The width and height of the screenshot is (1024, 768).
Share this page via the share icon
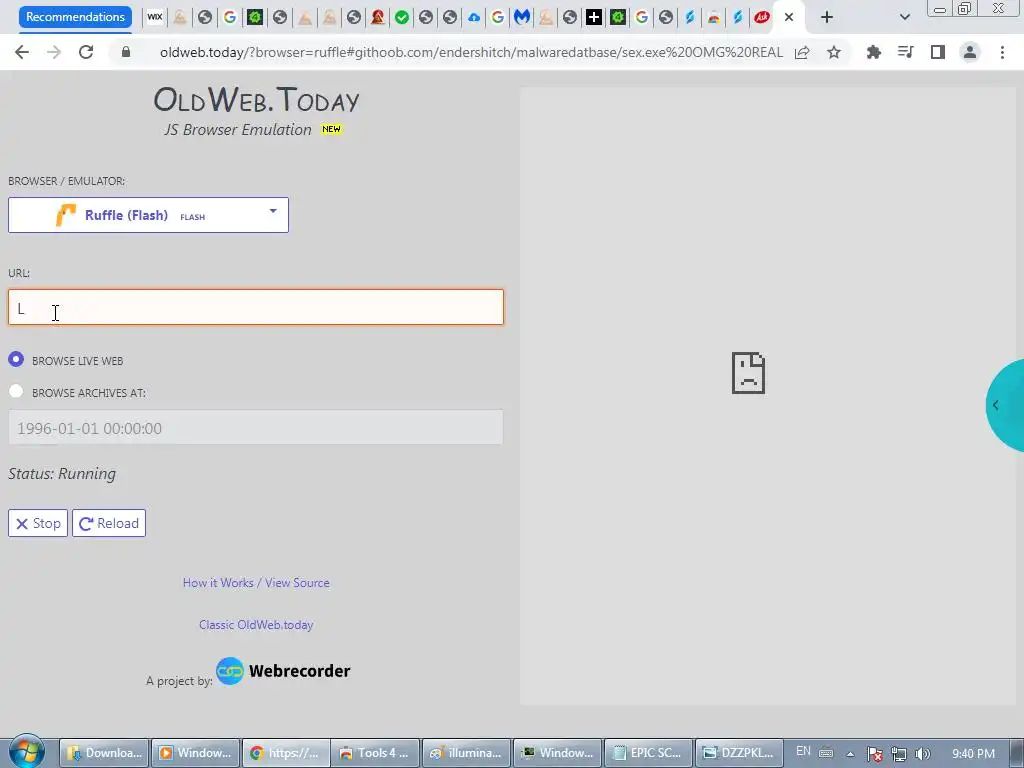[x=802, y=52]
